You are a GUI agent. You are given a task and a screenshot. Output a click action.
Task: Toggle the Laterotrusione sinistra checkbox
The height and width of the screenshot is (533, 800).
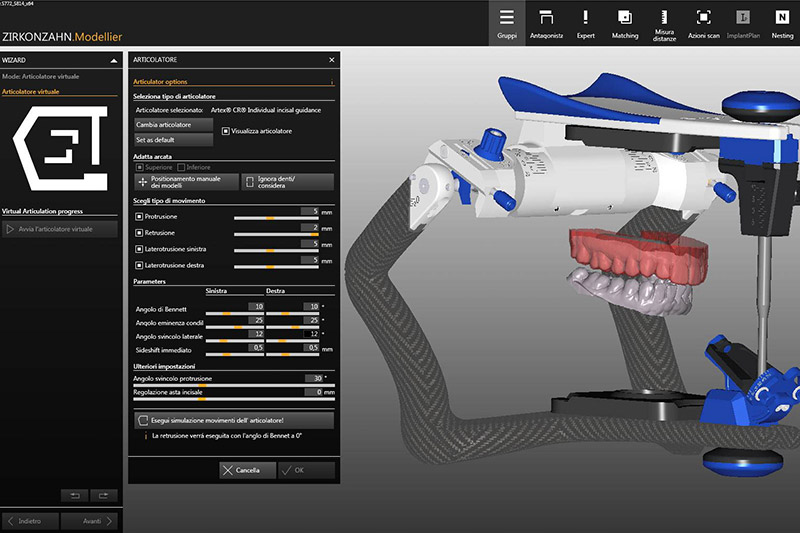coord(138,248)
